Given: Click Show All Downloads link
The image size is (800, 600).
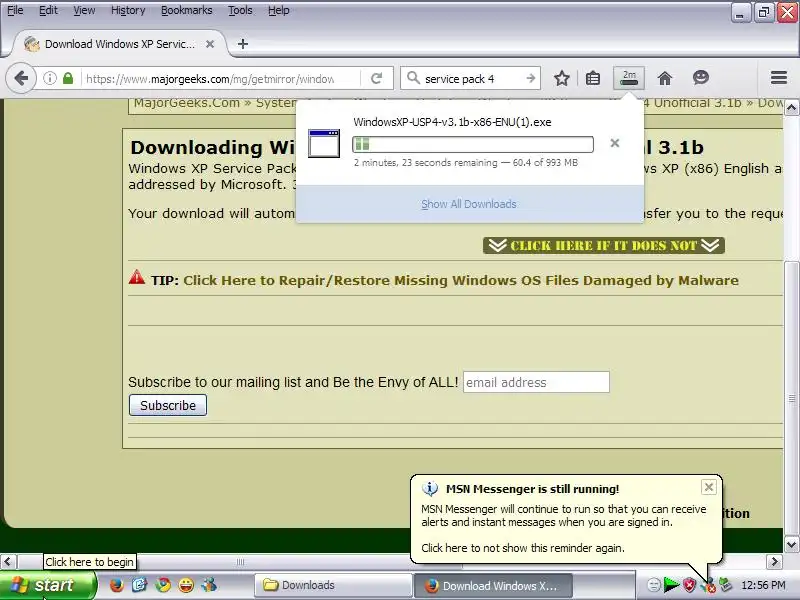Looking at the screenshot, I should [x=469, y=204].
